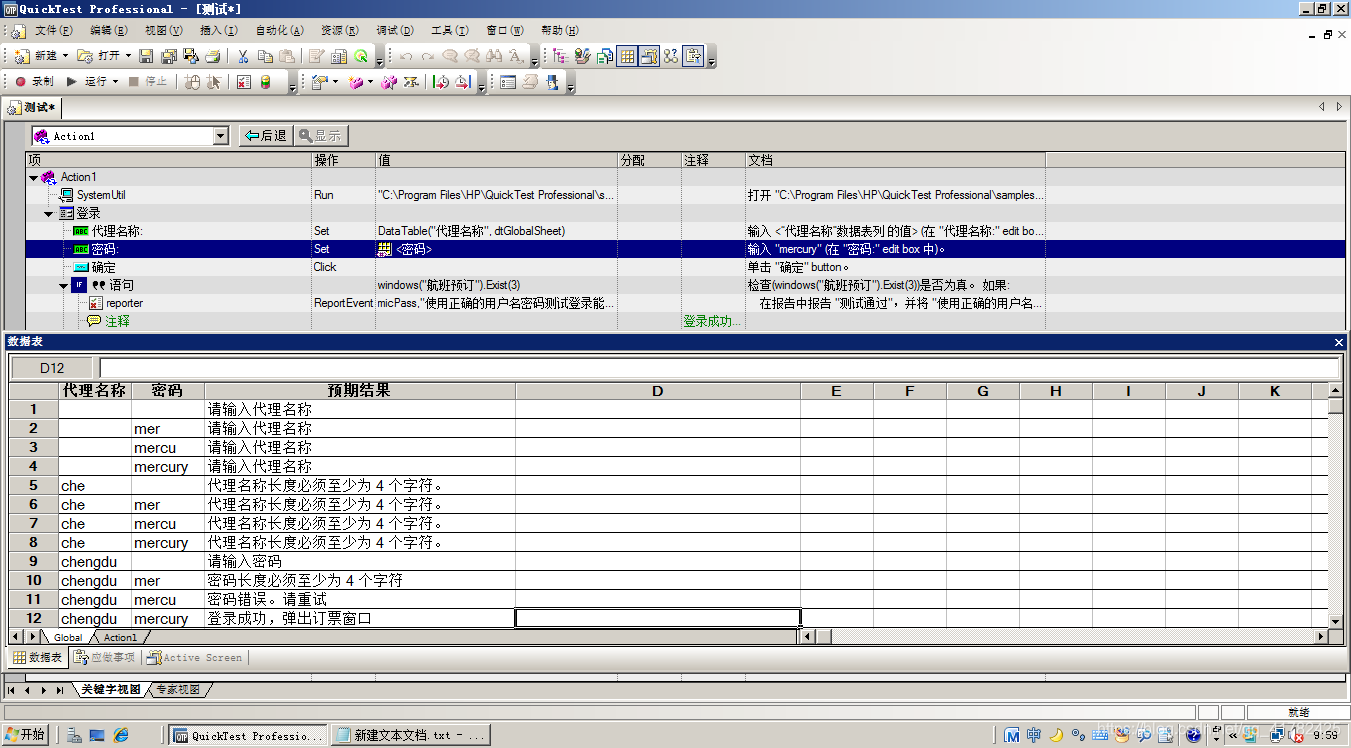1351x748 pixels.
Task: Open the Windows 开始 Start menu
Action: [26, 735]
